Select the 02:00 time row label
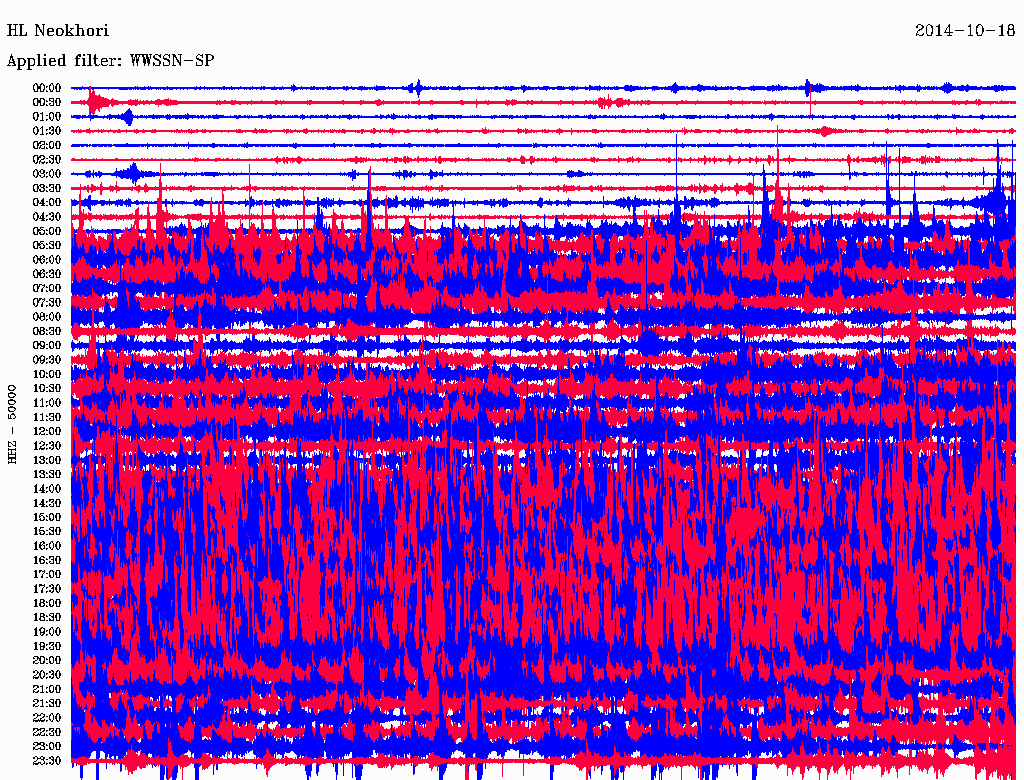 pos(47,146)
